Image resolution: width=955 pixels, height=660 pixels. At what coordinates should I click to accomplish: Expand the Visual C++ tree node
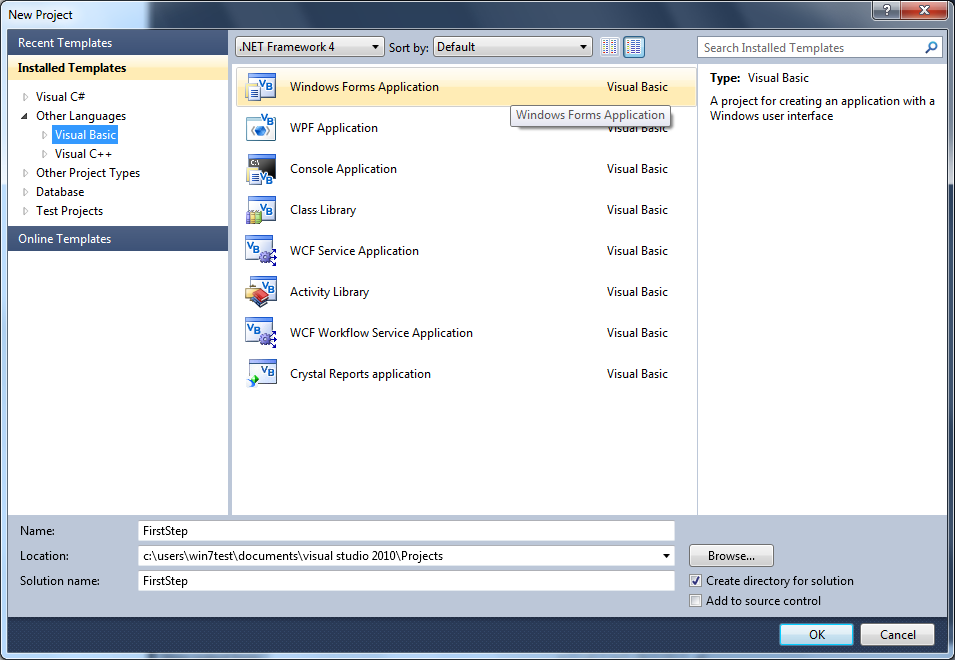click(x=44, y=154)
